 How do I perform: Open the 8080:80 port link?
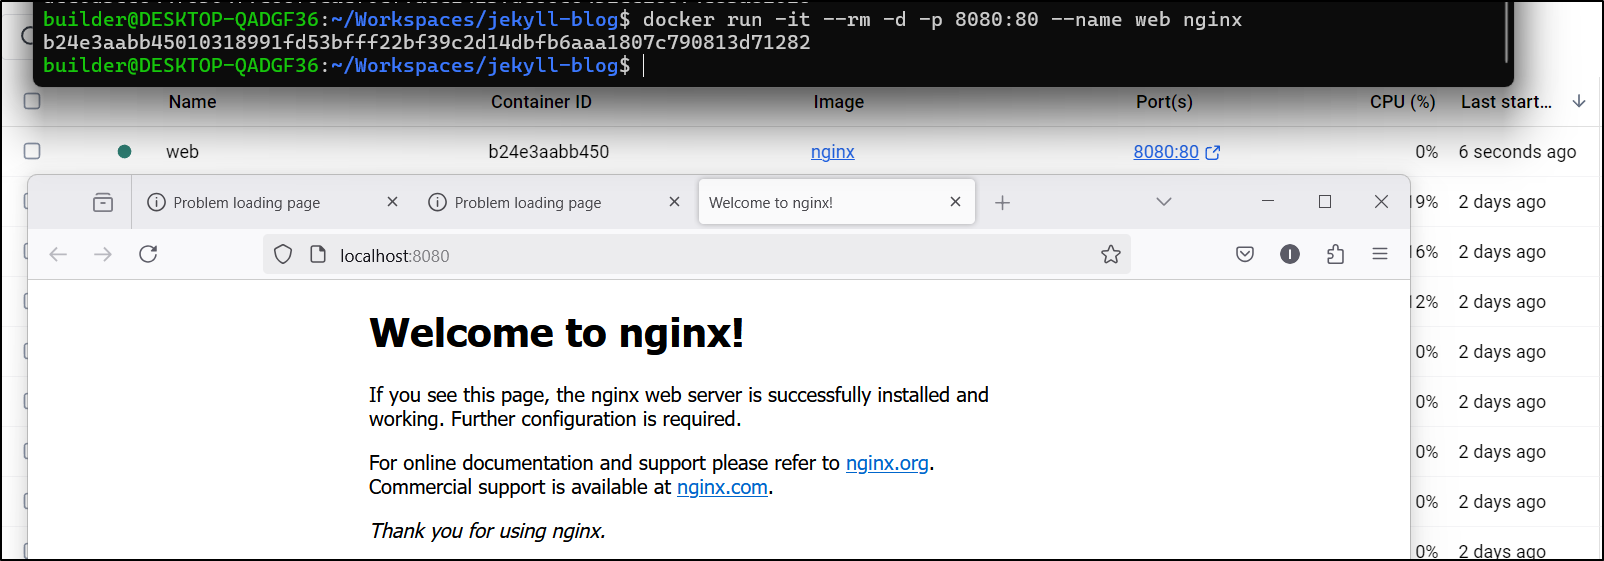tap(1165, 152)
